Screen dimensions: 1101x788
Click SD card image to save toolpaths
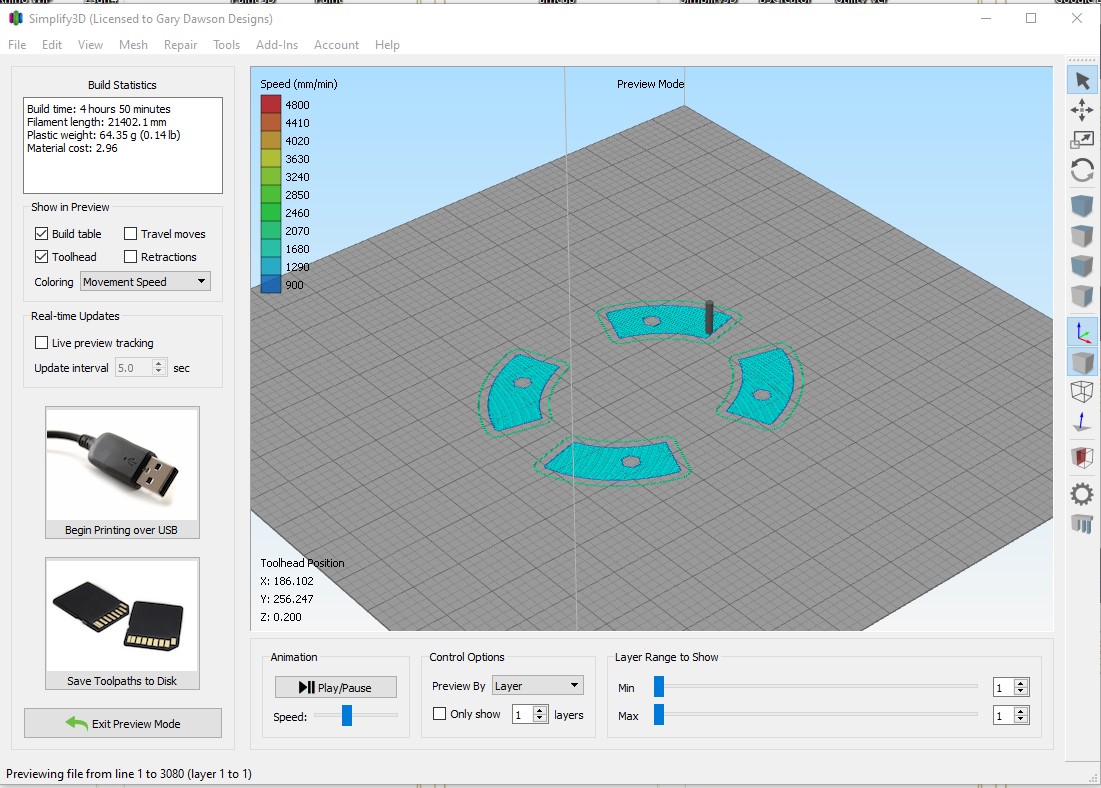[122, 615]
